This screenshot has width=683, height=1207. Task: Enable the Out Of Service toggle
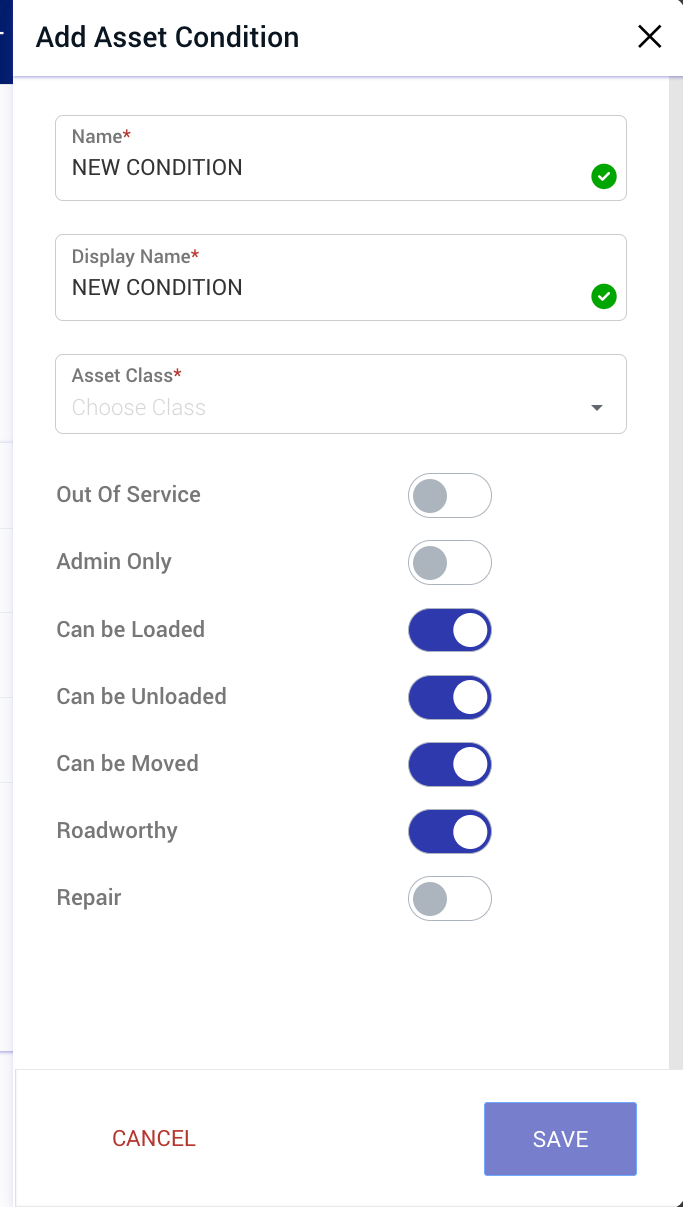pos(450,495)
